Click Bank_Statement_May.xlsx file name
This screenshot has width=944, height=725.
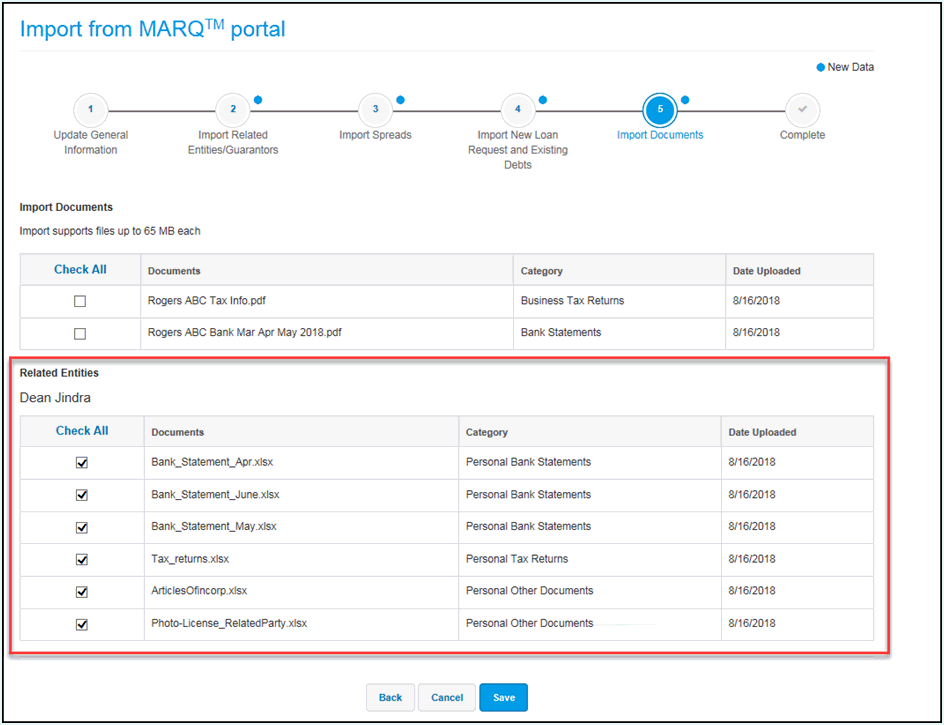coord(214,526)
